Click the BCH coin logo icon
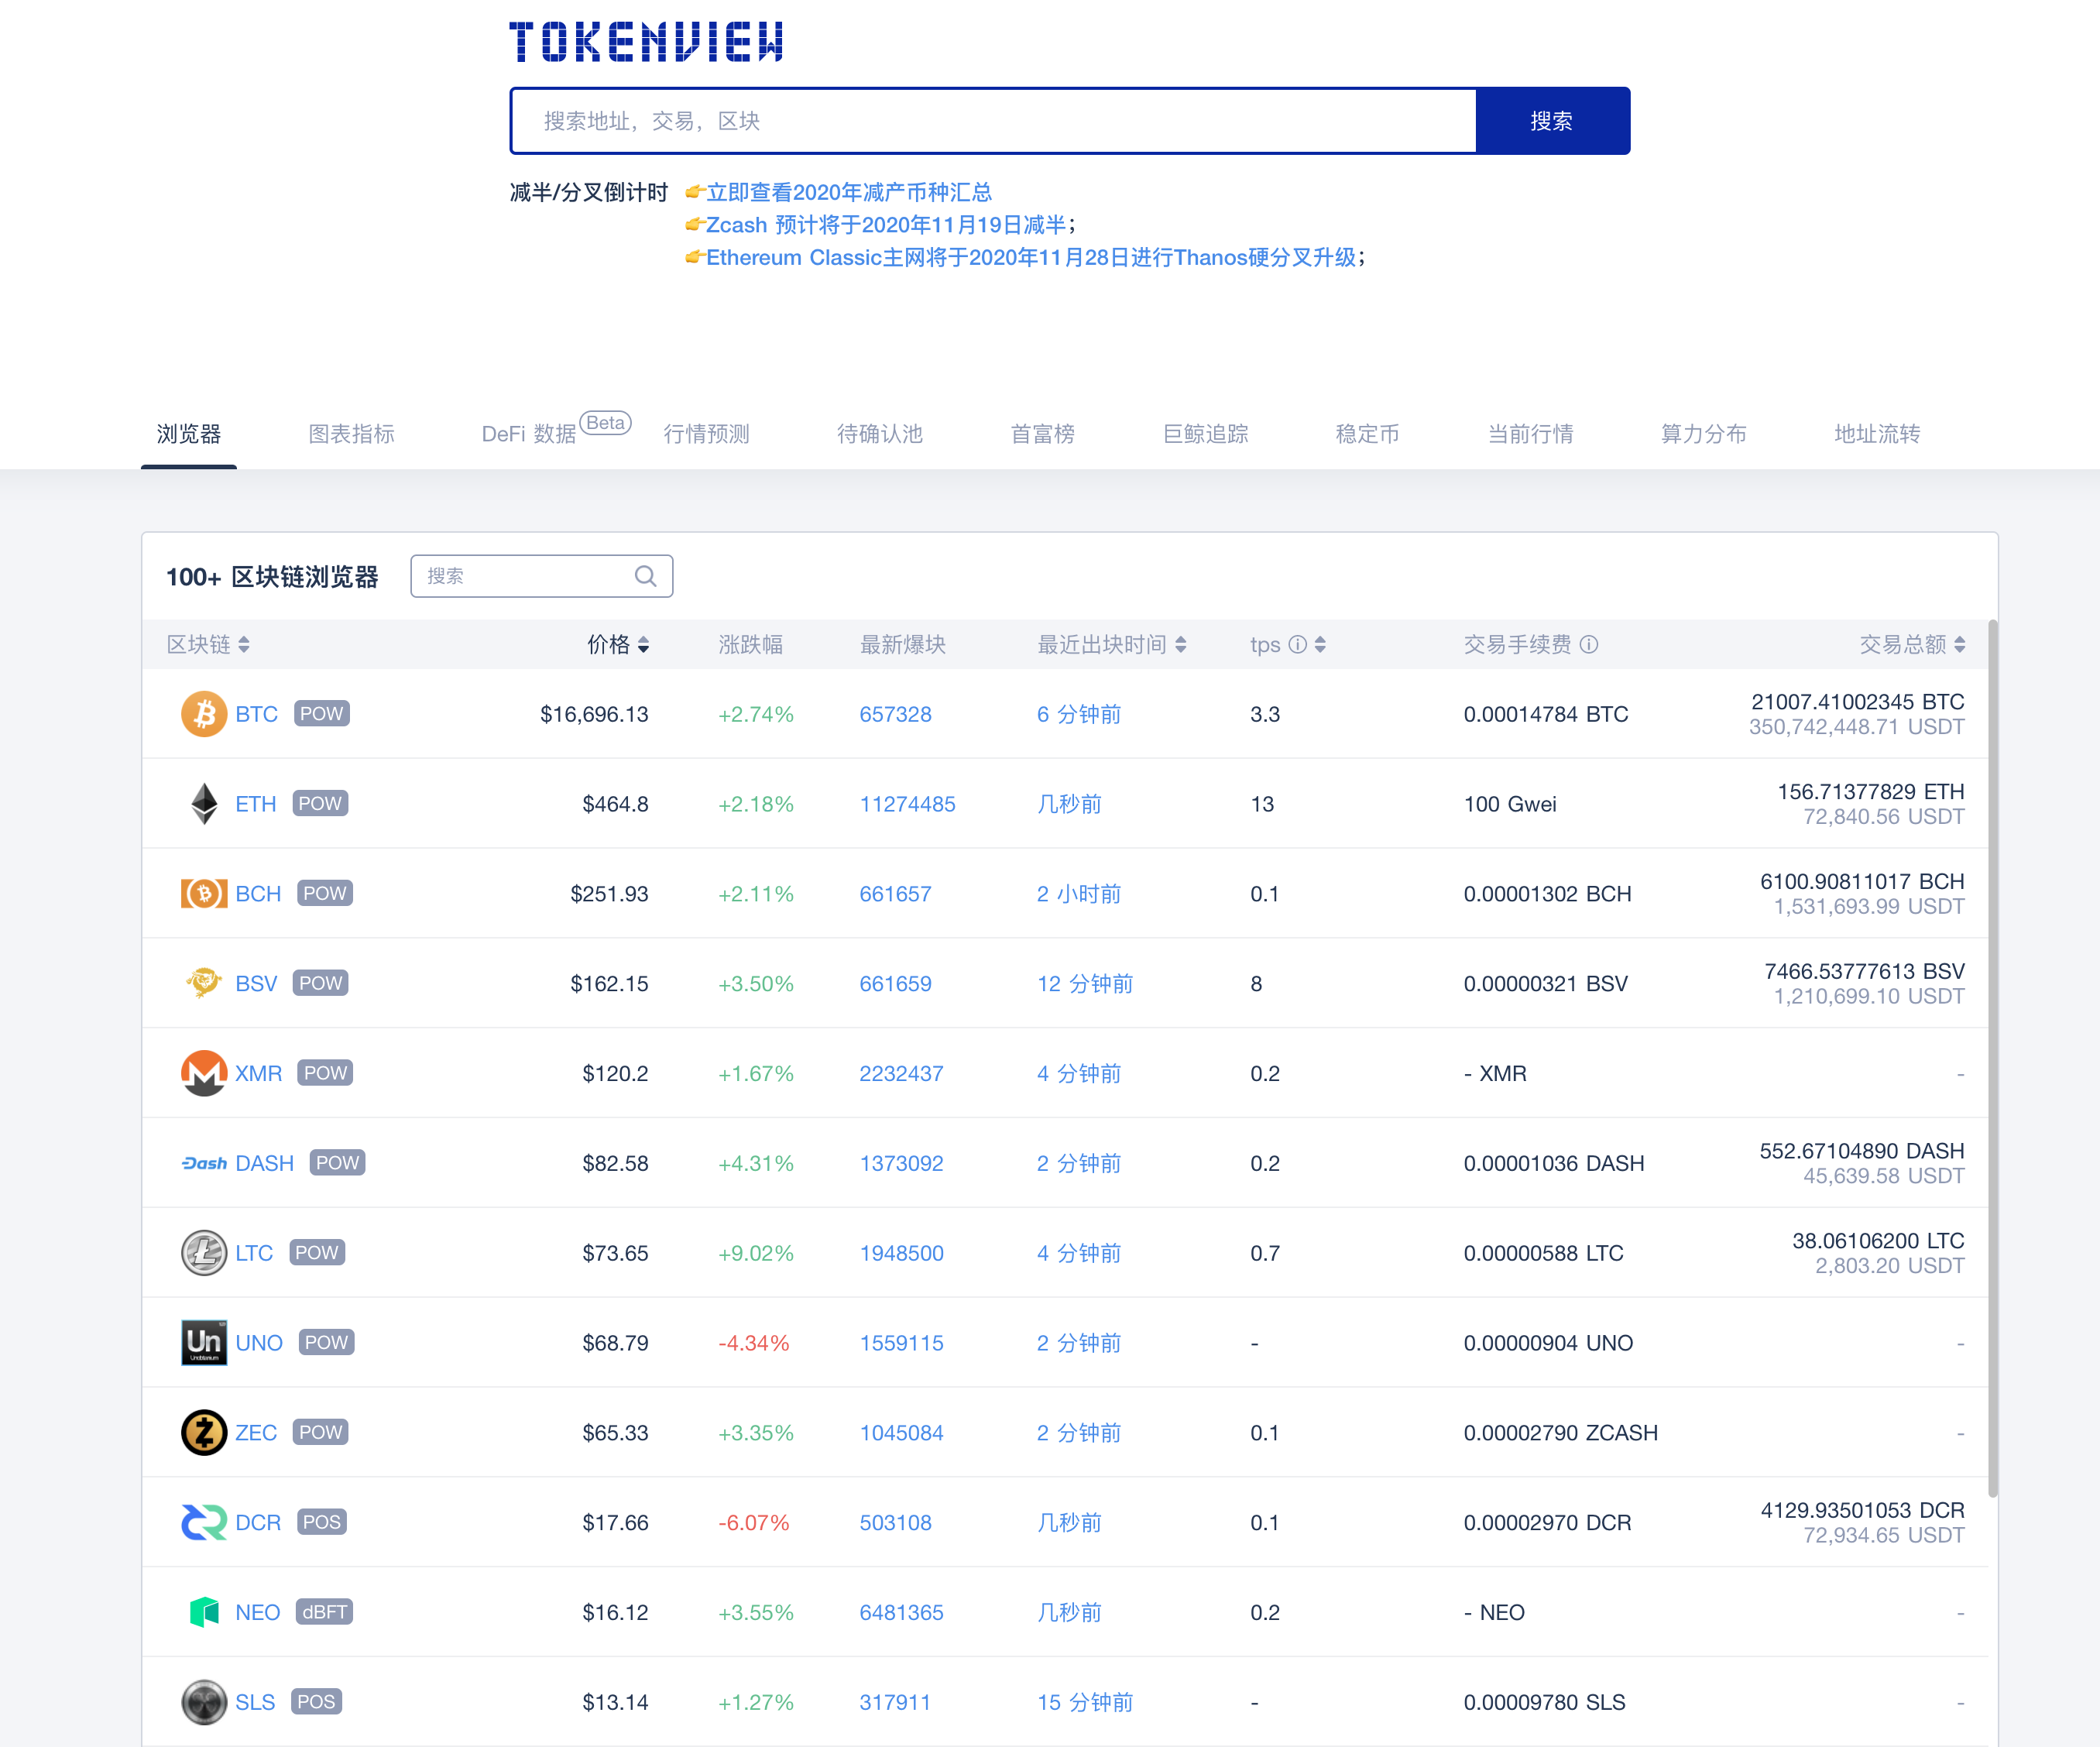 (x=204, y=893)
